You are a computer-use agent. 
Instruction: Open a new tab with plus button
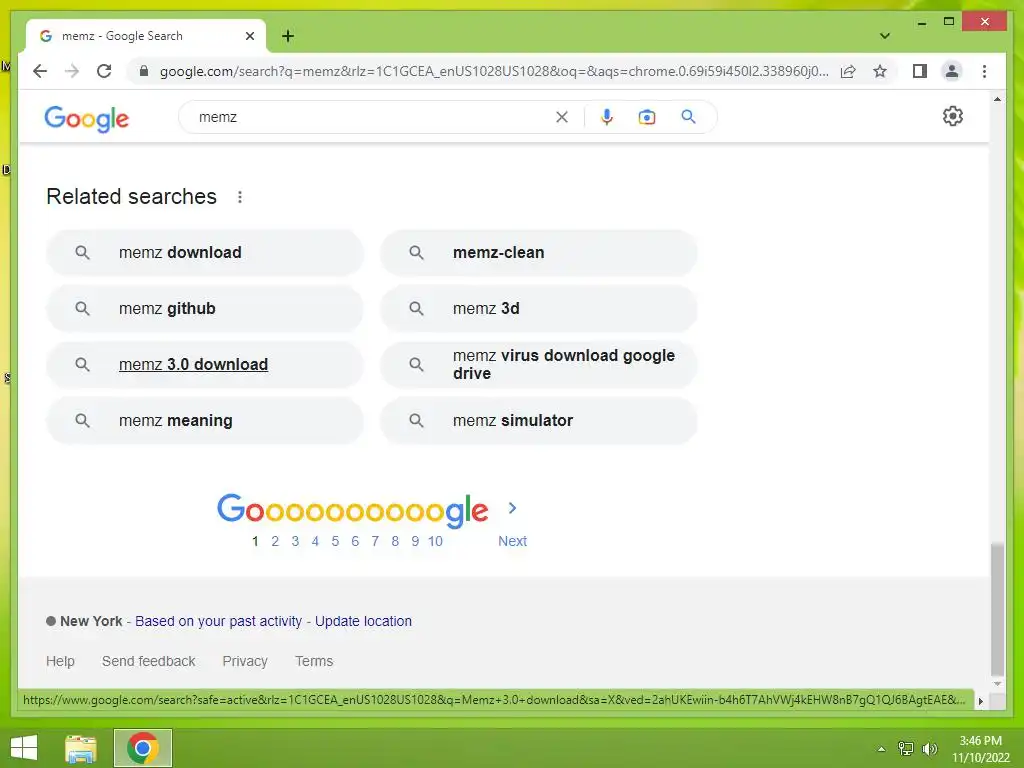coord(288,36)
